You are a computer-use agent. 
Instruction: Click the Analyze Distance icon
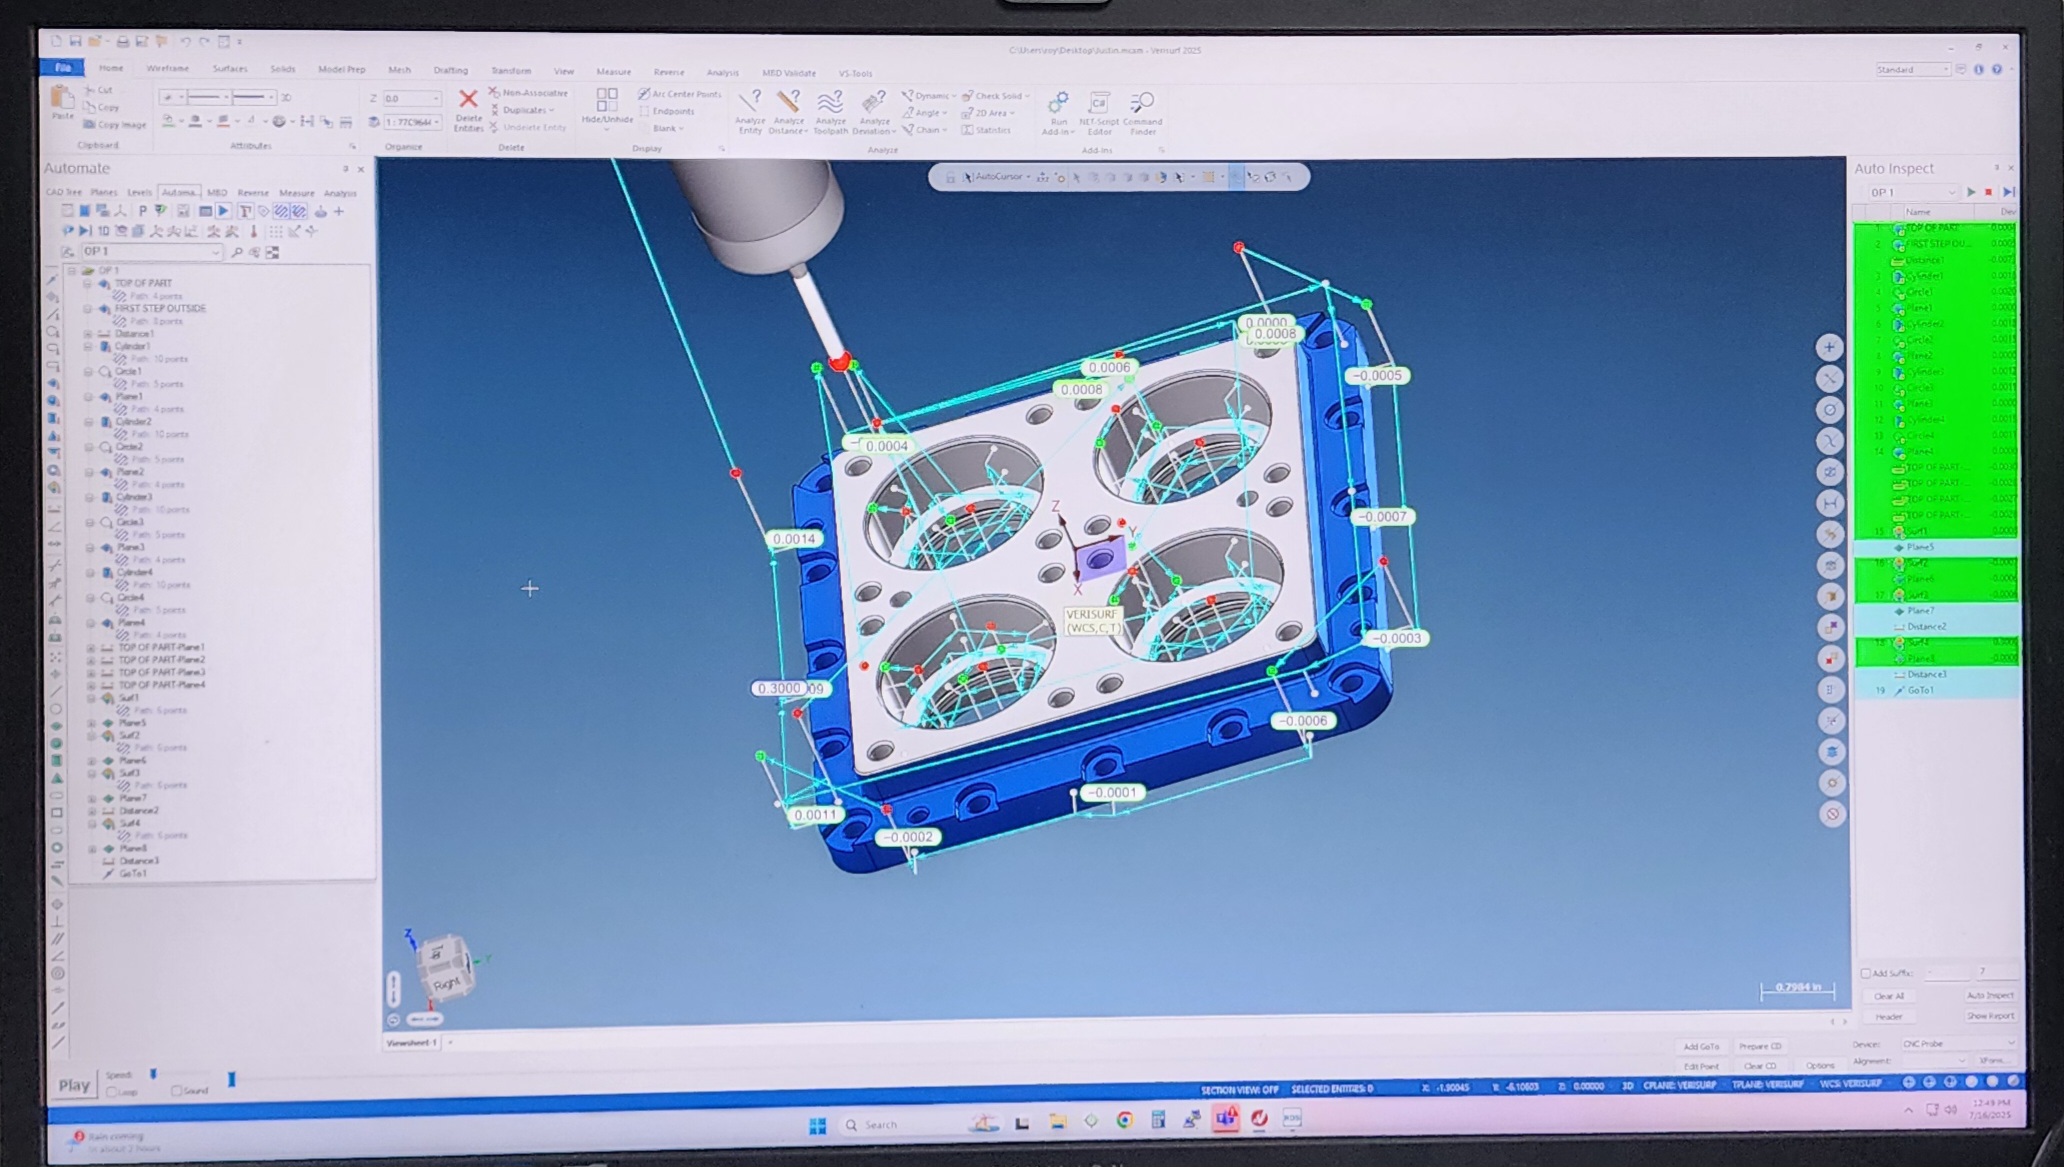point(788,103)
